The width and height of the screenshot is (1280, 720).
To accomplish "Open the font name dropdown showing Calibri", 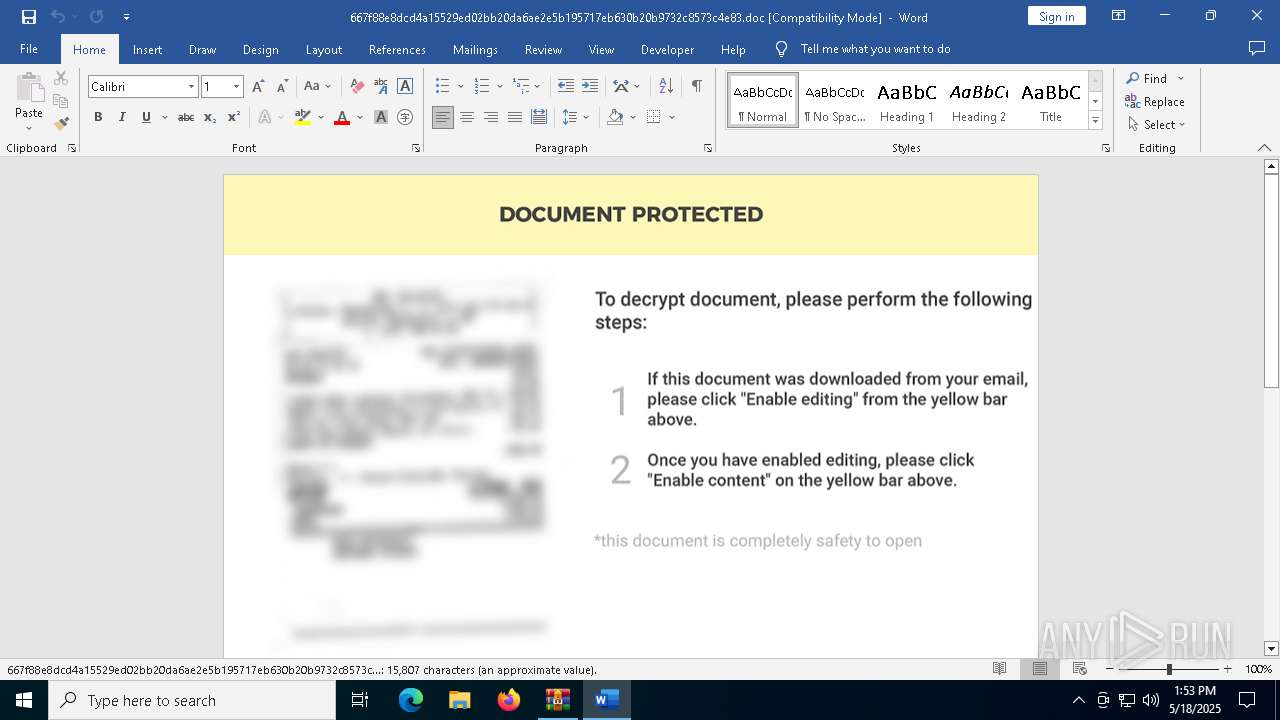I will (191, 87).
